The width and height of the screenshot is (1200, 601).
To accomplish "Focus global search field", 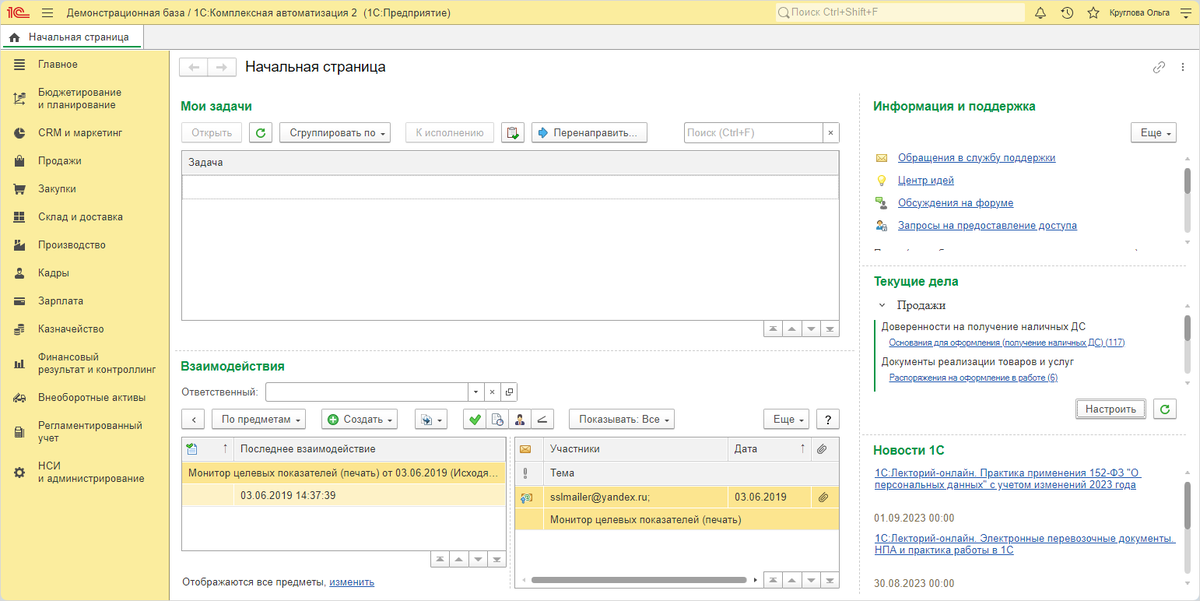I will 900,13.
